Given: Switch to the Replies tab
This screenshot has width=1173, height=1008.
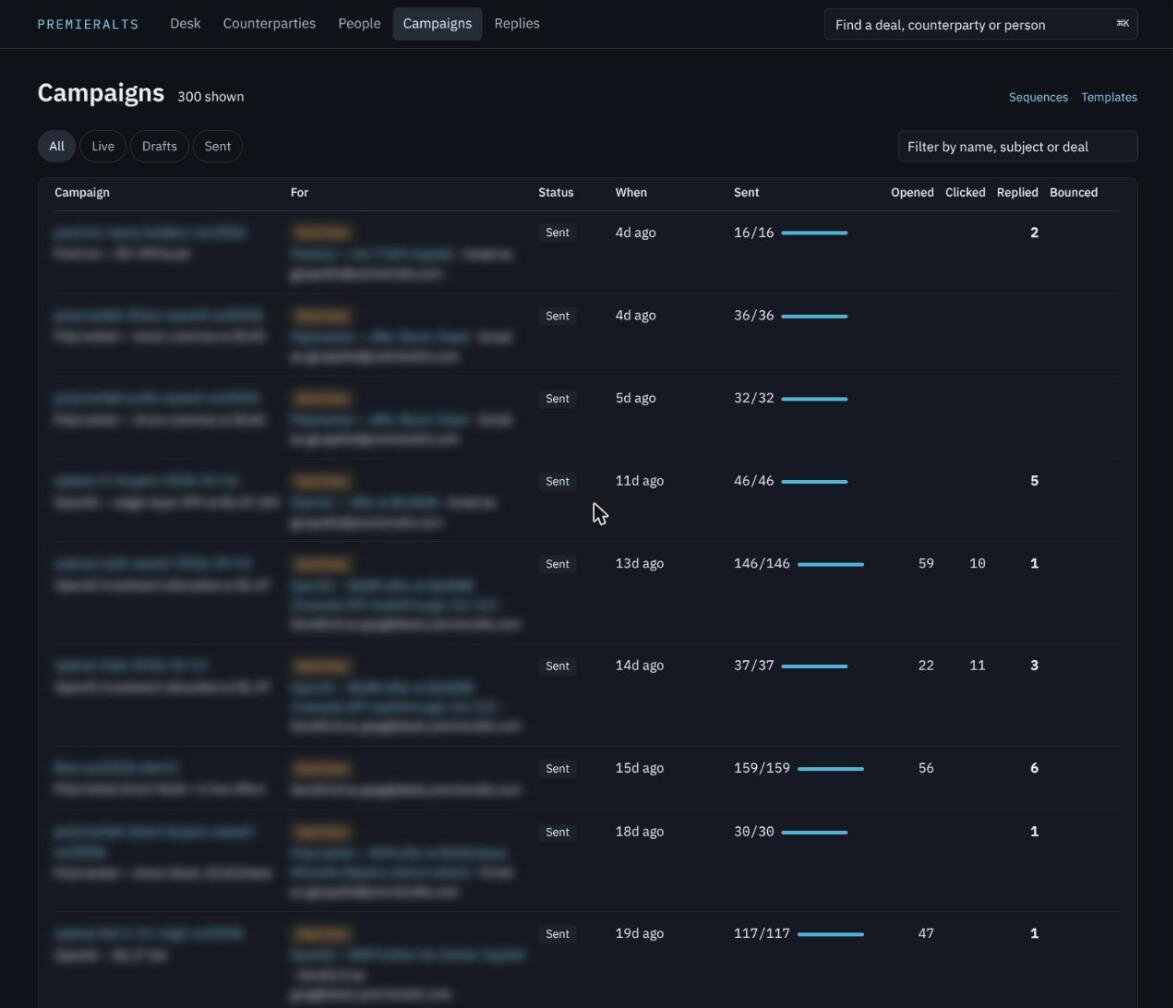Looking at the screenshot, I should tap(516, 23).
